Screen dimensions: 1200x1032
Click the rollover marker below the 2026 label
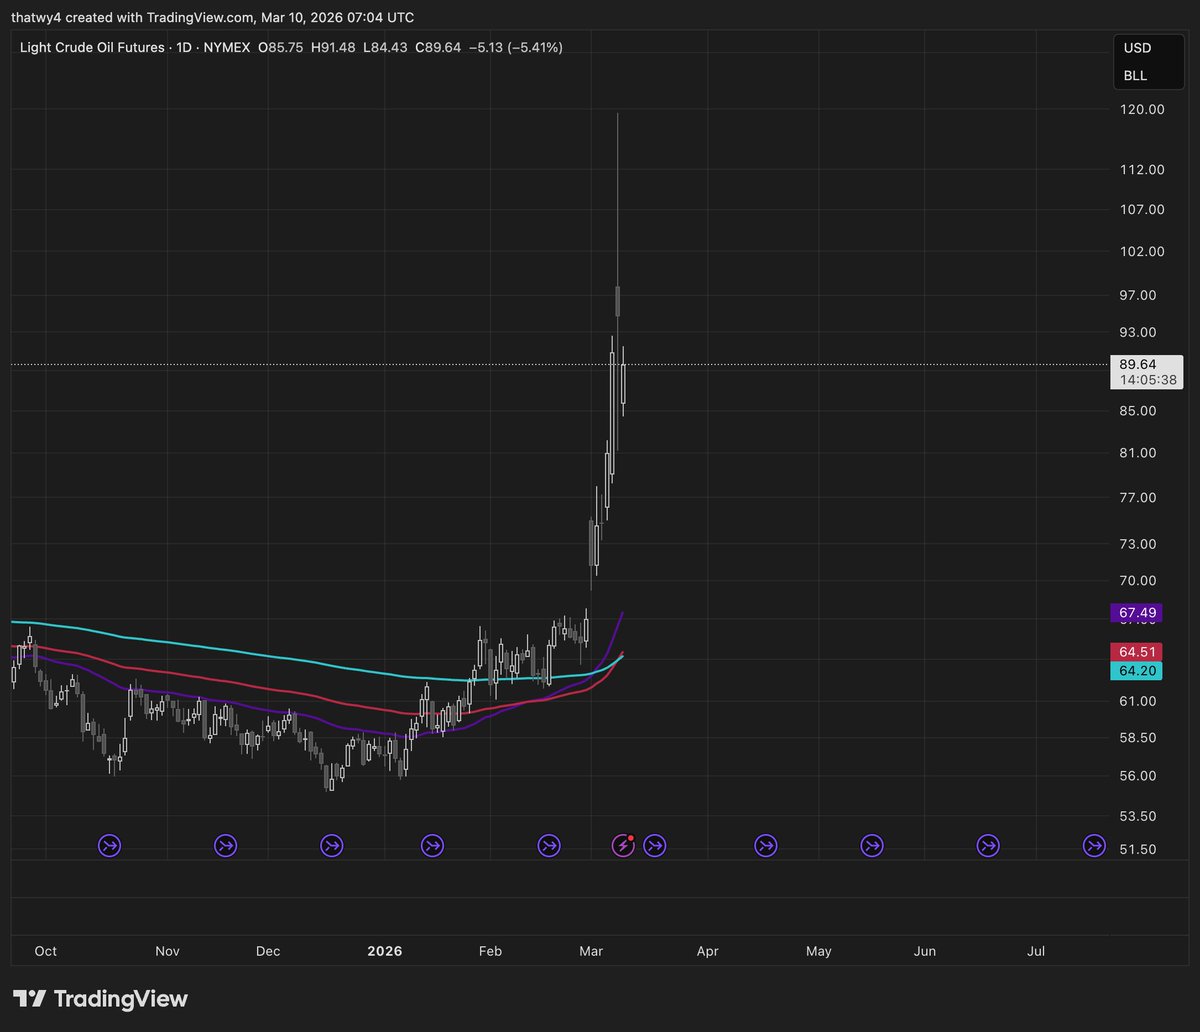[432, 845]
